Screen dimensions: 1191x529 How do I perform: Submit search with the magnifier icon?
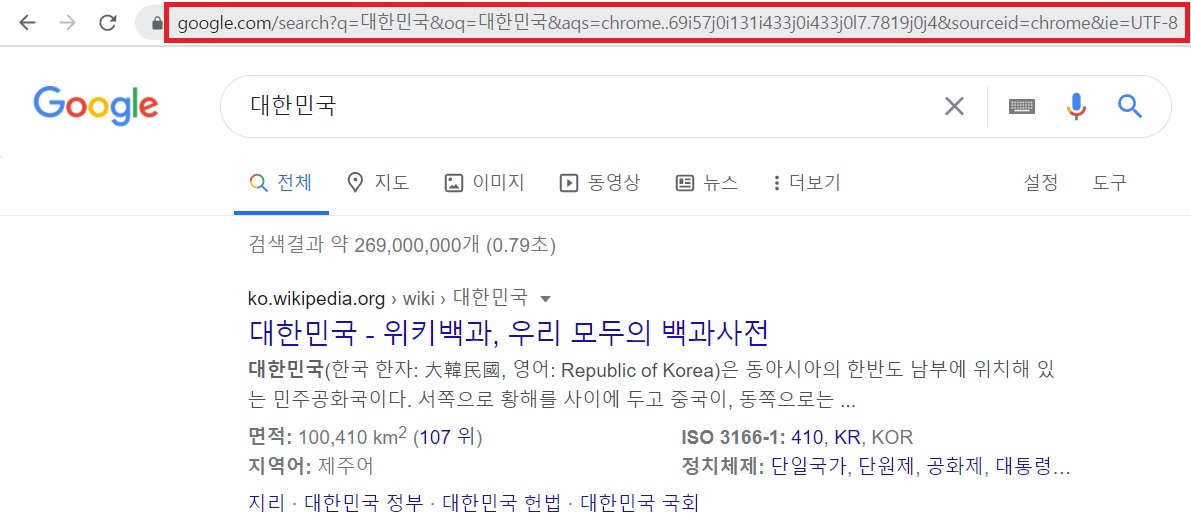1129,106
